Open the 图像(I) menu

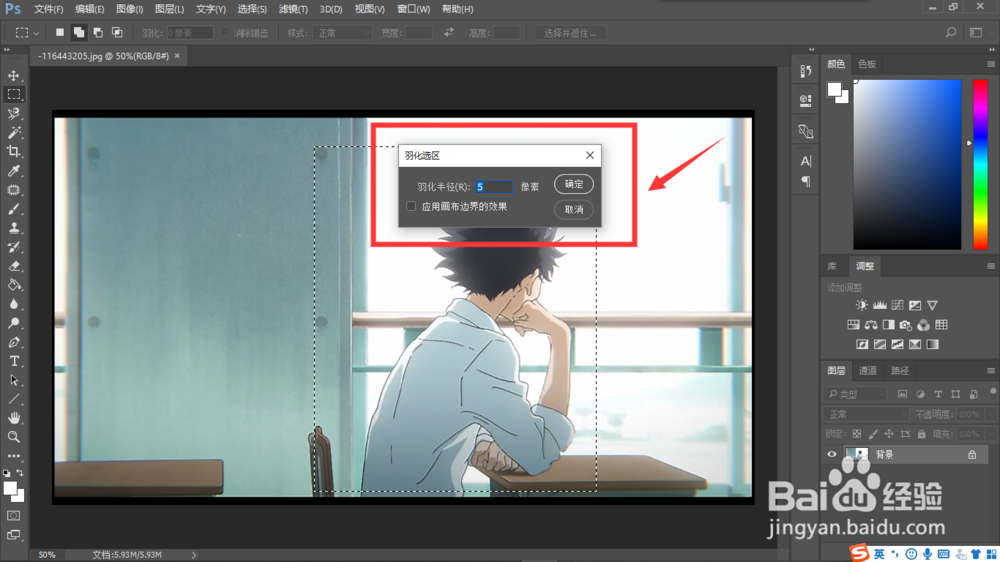click(129, 9)
